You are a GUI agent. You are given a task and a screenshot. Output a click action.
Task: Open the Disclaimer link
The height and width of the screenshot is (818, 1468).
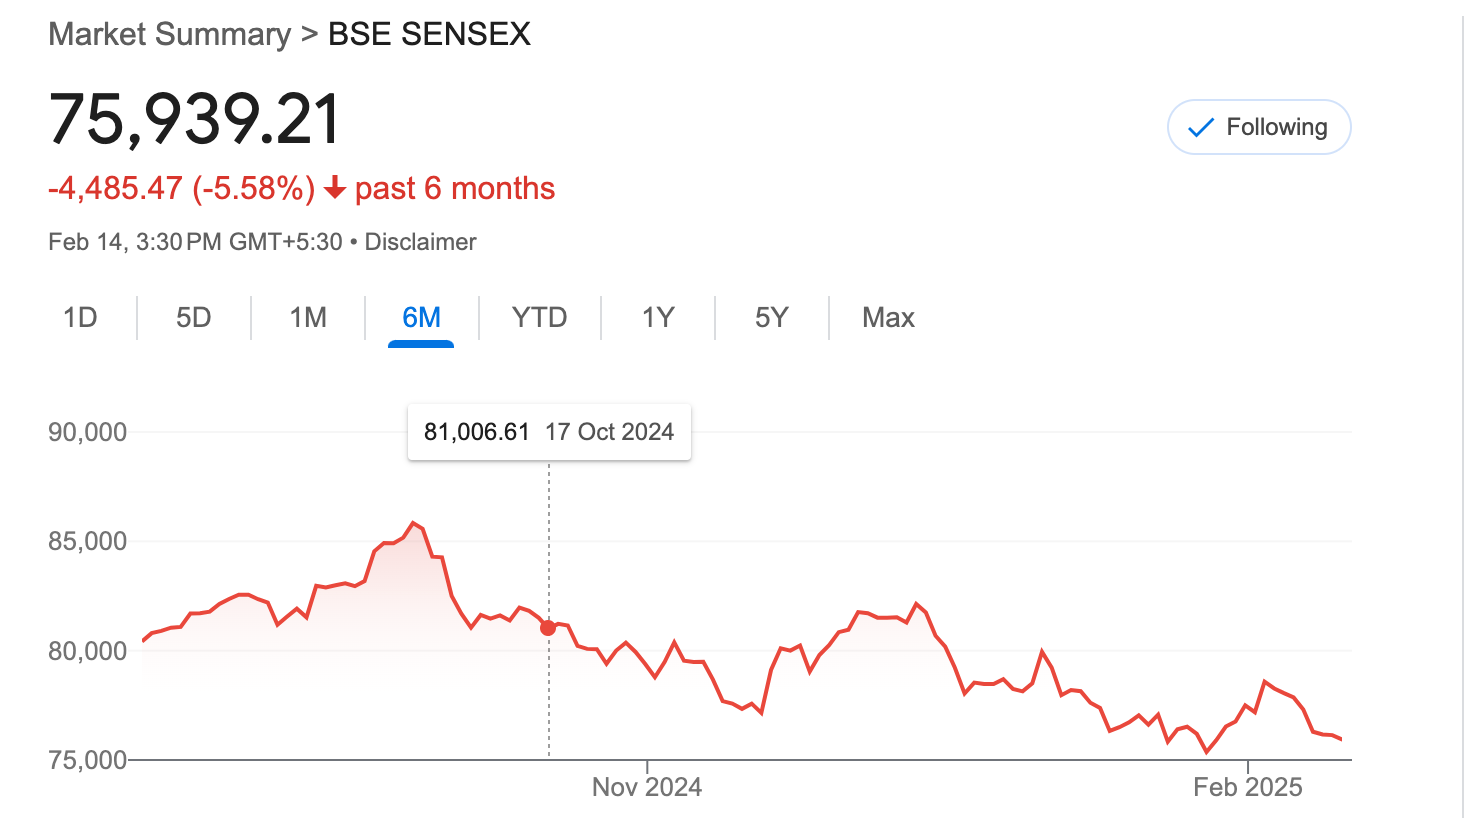pos(420,242)
